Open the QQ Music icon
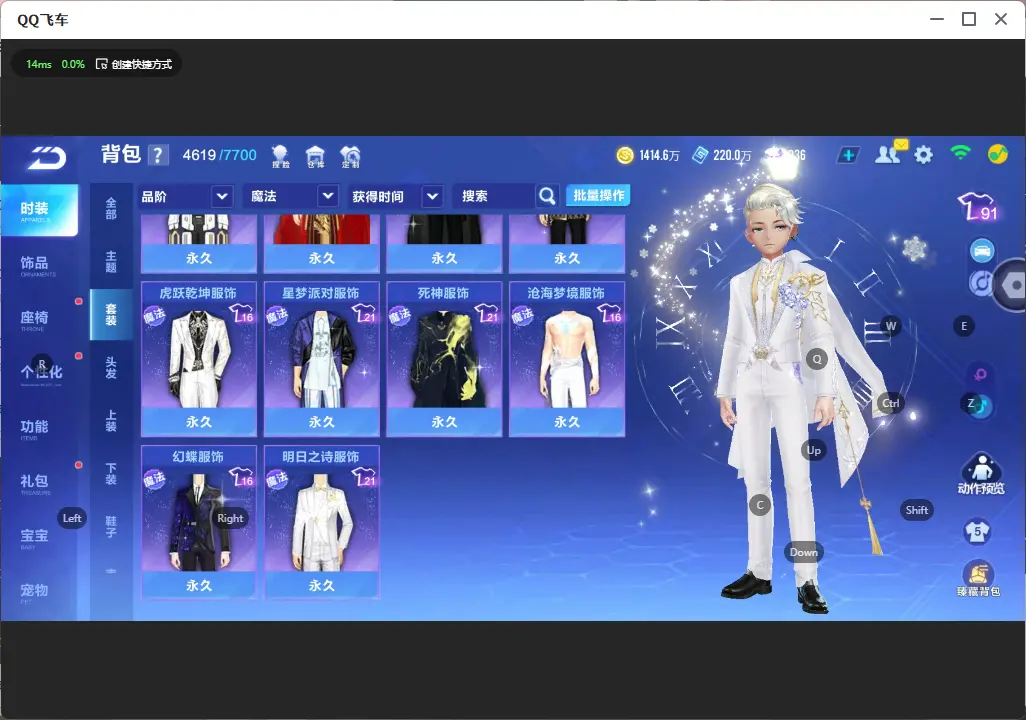 tap(997, 154)
